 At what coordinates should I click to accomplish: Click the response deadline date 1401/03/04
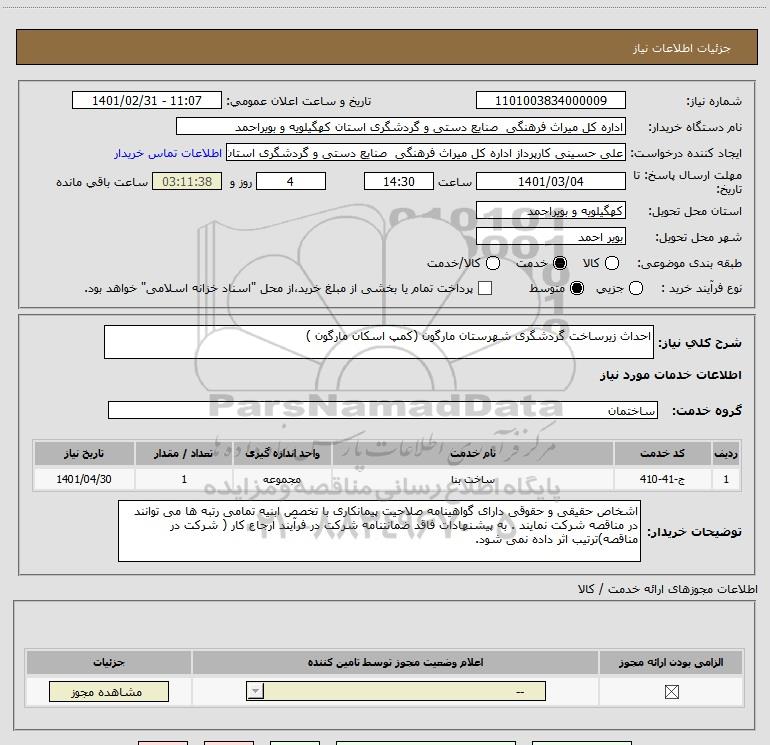tap(550, 181)
